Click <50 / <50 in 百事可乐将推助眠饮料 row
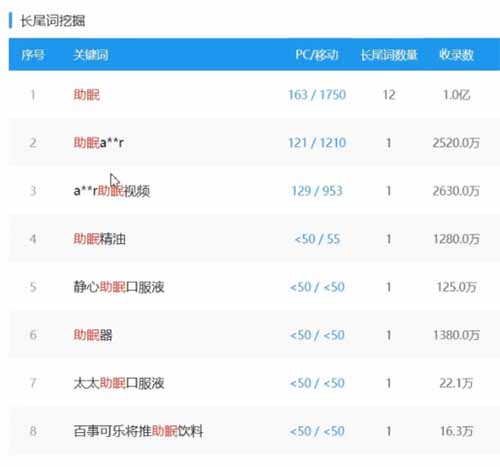This screenshot has height=467, width=500. point(317,431)
